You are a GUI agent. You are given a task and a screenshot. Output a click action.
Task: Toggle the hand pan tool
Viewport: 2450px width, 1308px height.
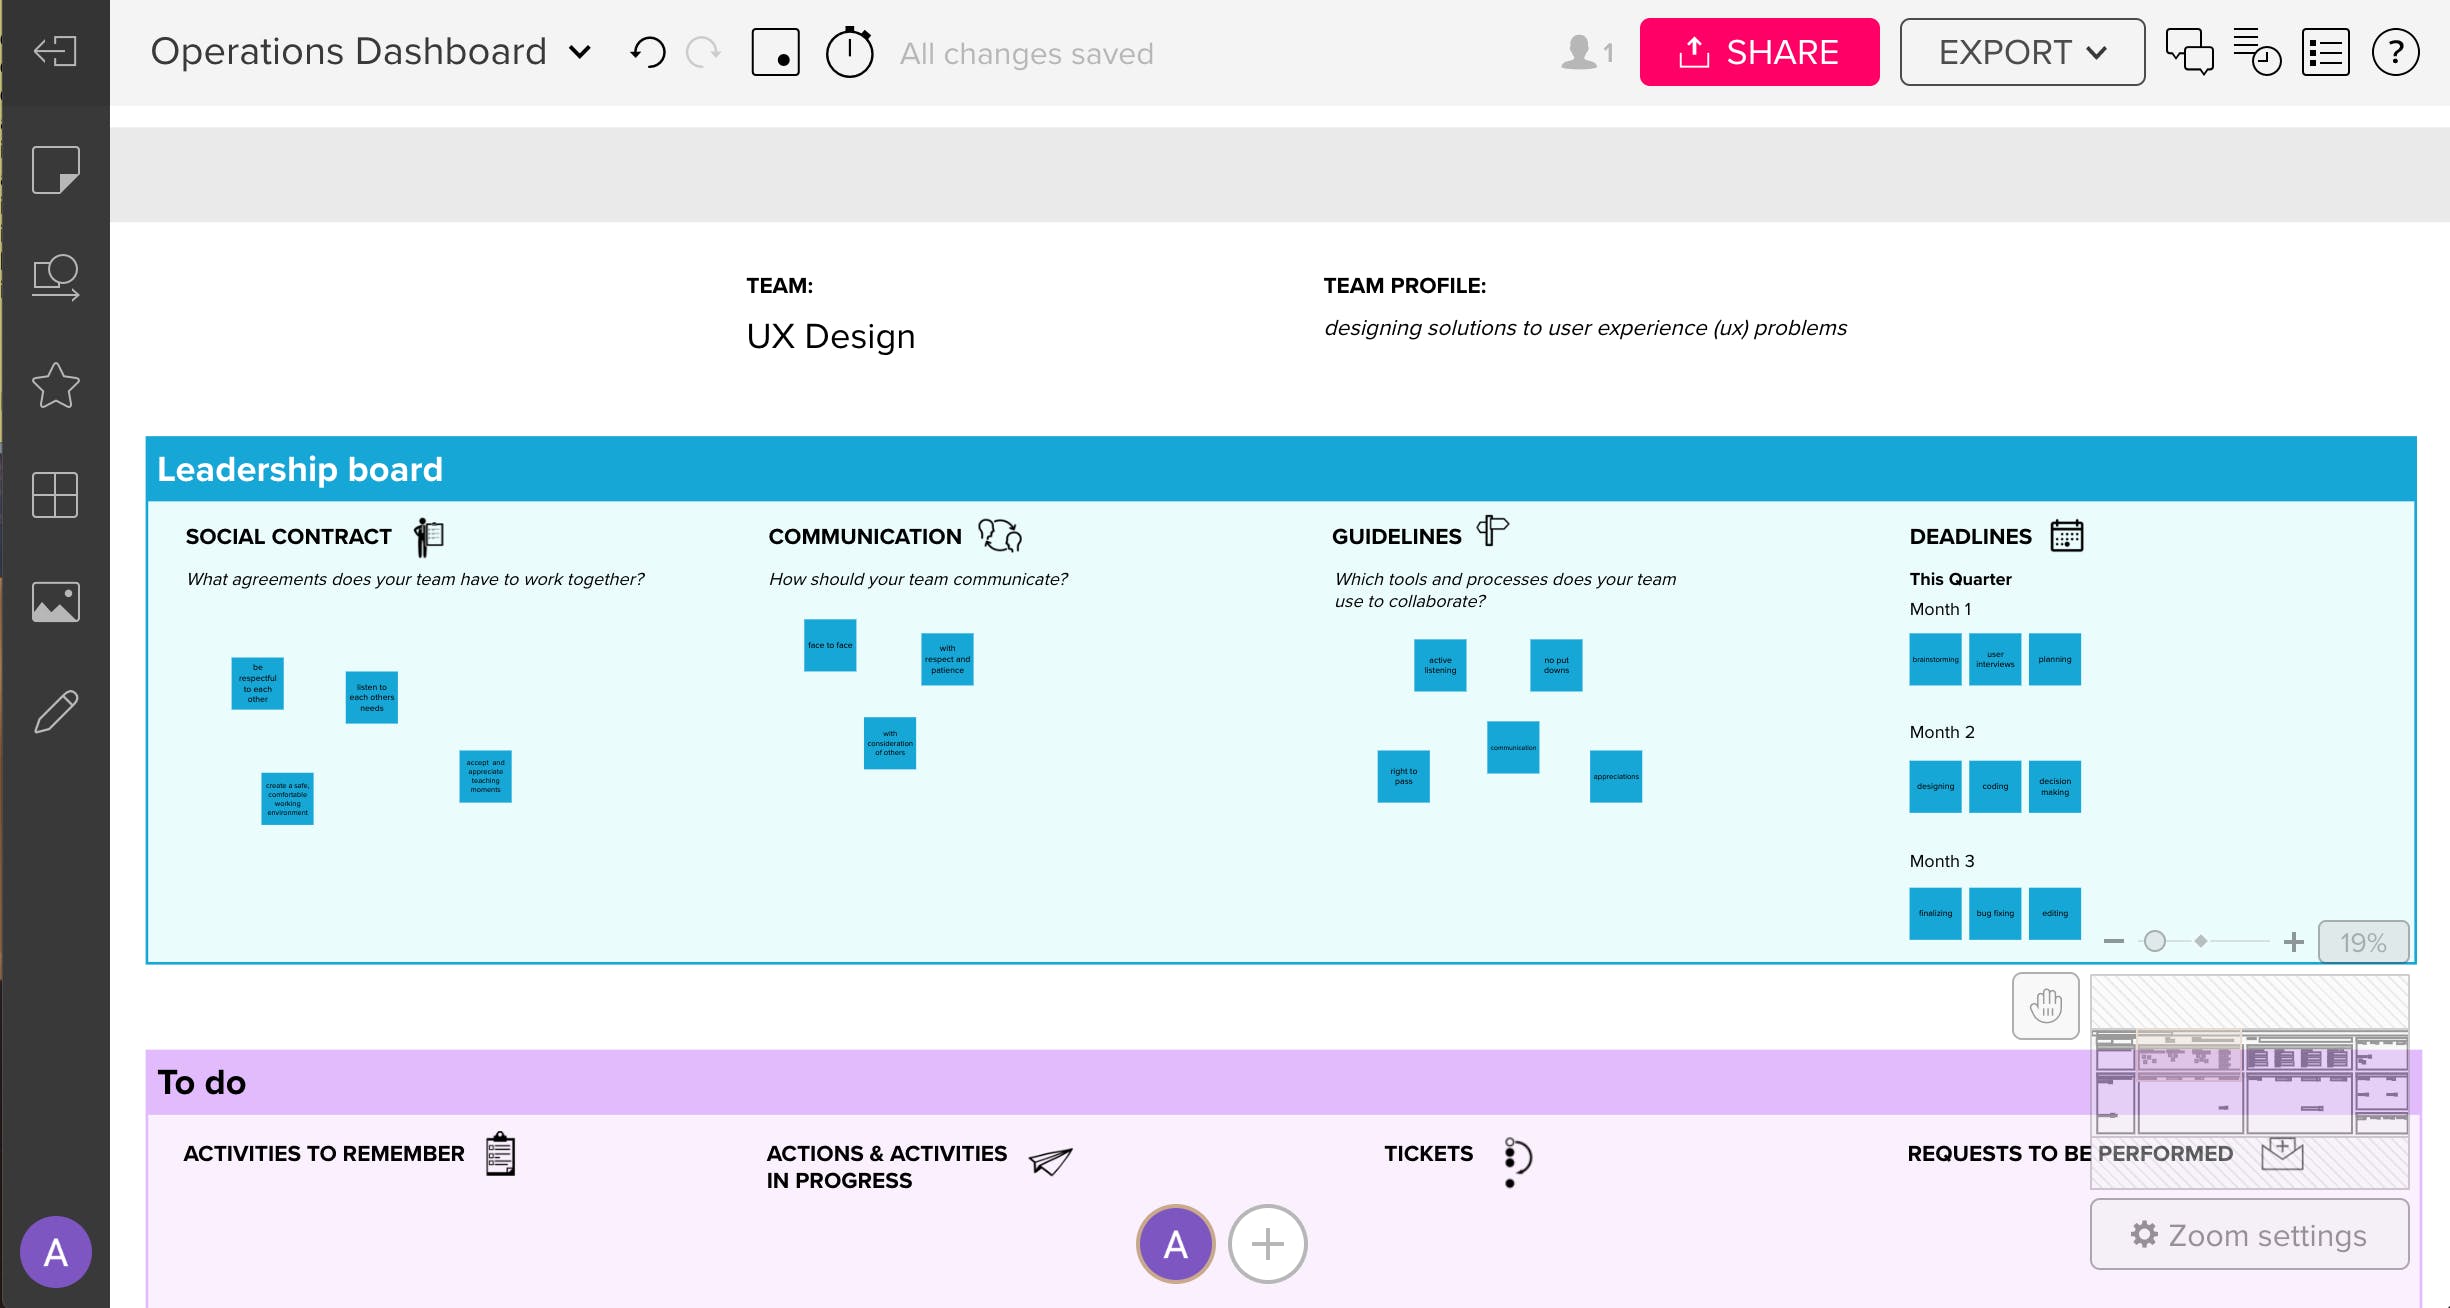(x=2045, y=1006)
